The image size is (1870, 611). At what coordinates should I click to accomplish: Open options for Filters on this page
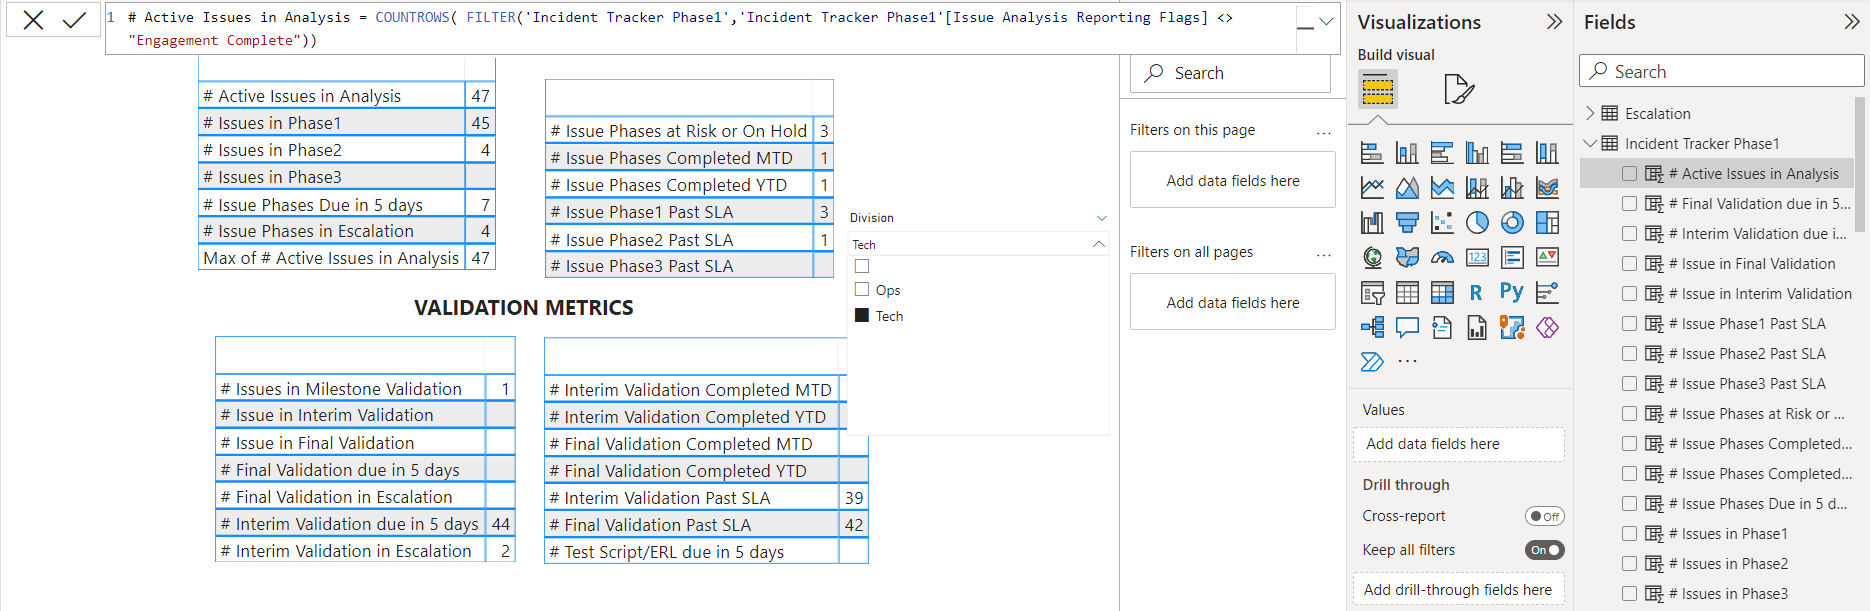coord(1324,132)
